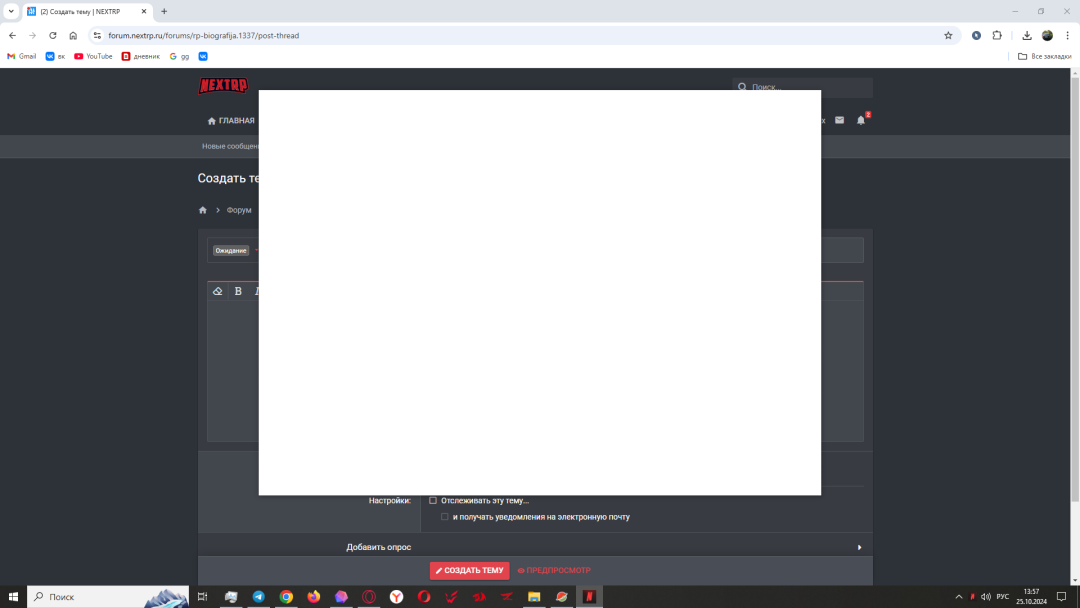Click the breadcrumb home icon
Viewport: 1080px width, 608px height.
[203, 210]
